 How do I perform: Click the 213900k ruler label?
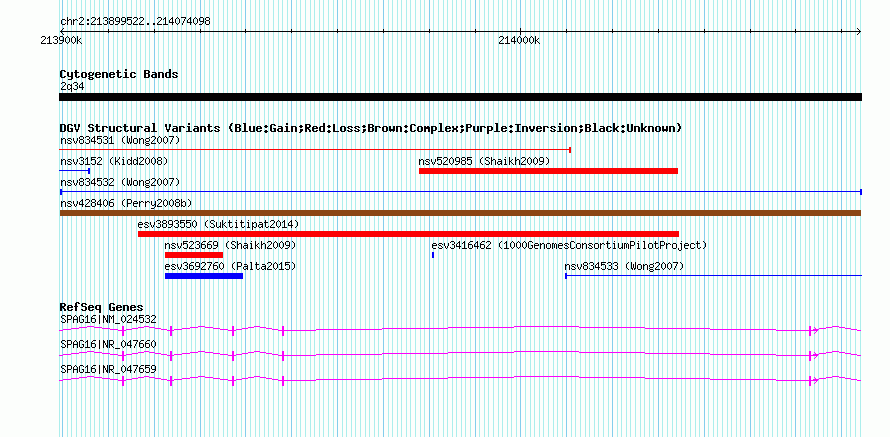click(x=61, y=41)
